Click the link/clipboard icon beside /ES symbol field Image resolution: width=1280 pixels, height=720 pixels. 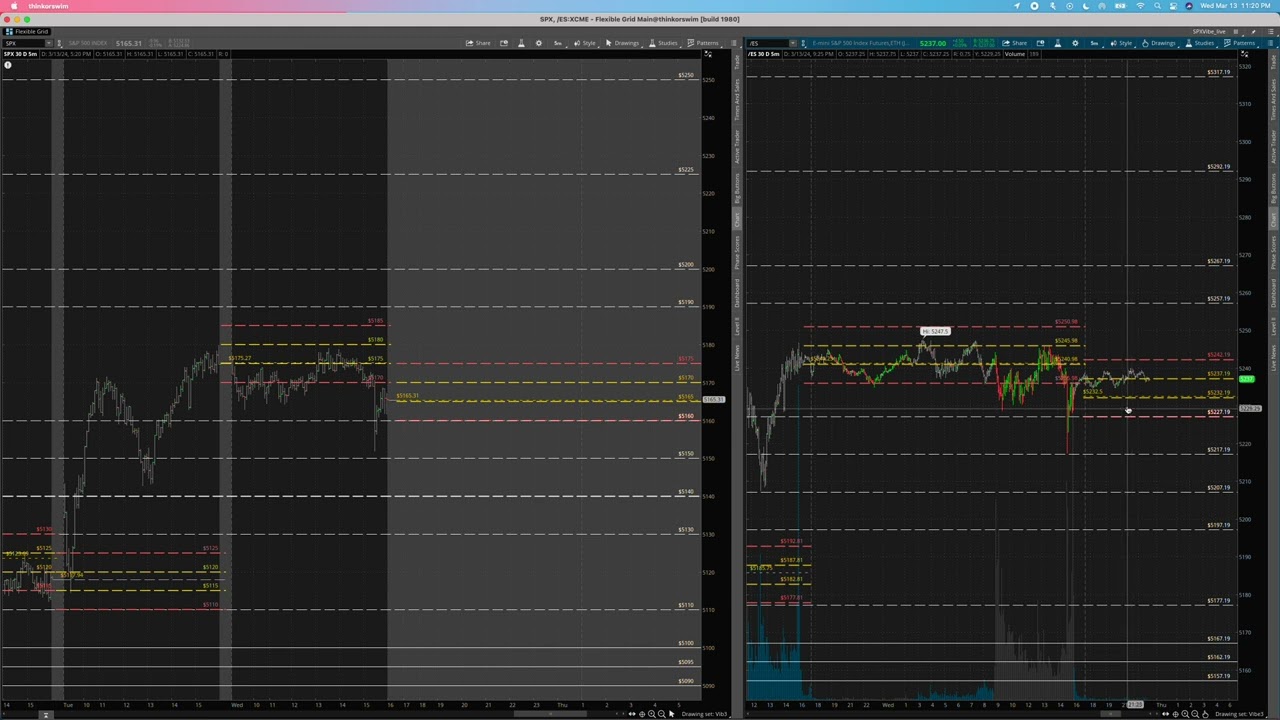click(x=803, y=44)
